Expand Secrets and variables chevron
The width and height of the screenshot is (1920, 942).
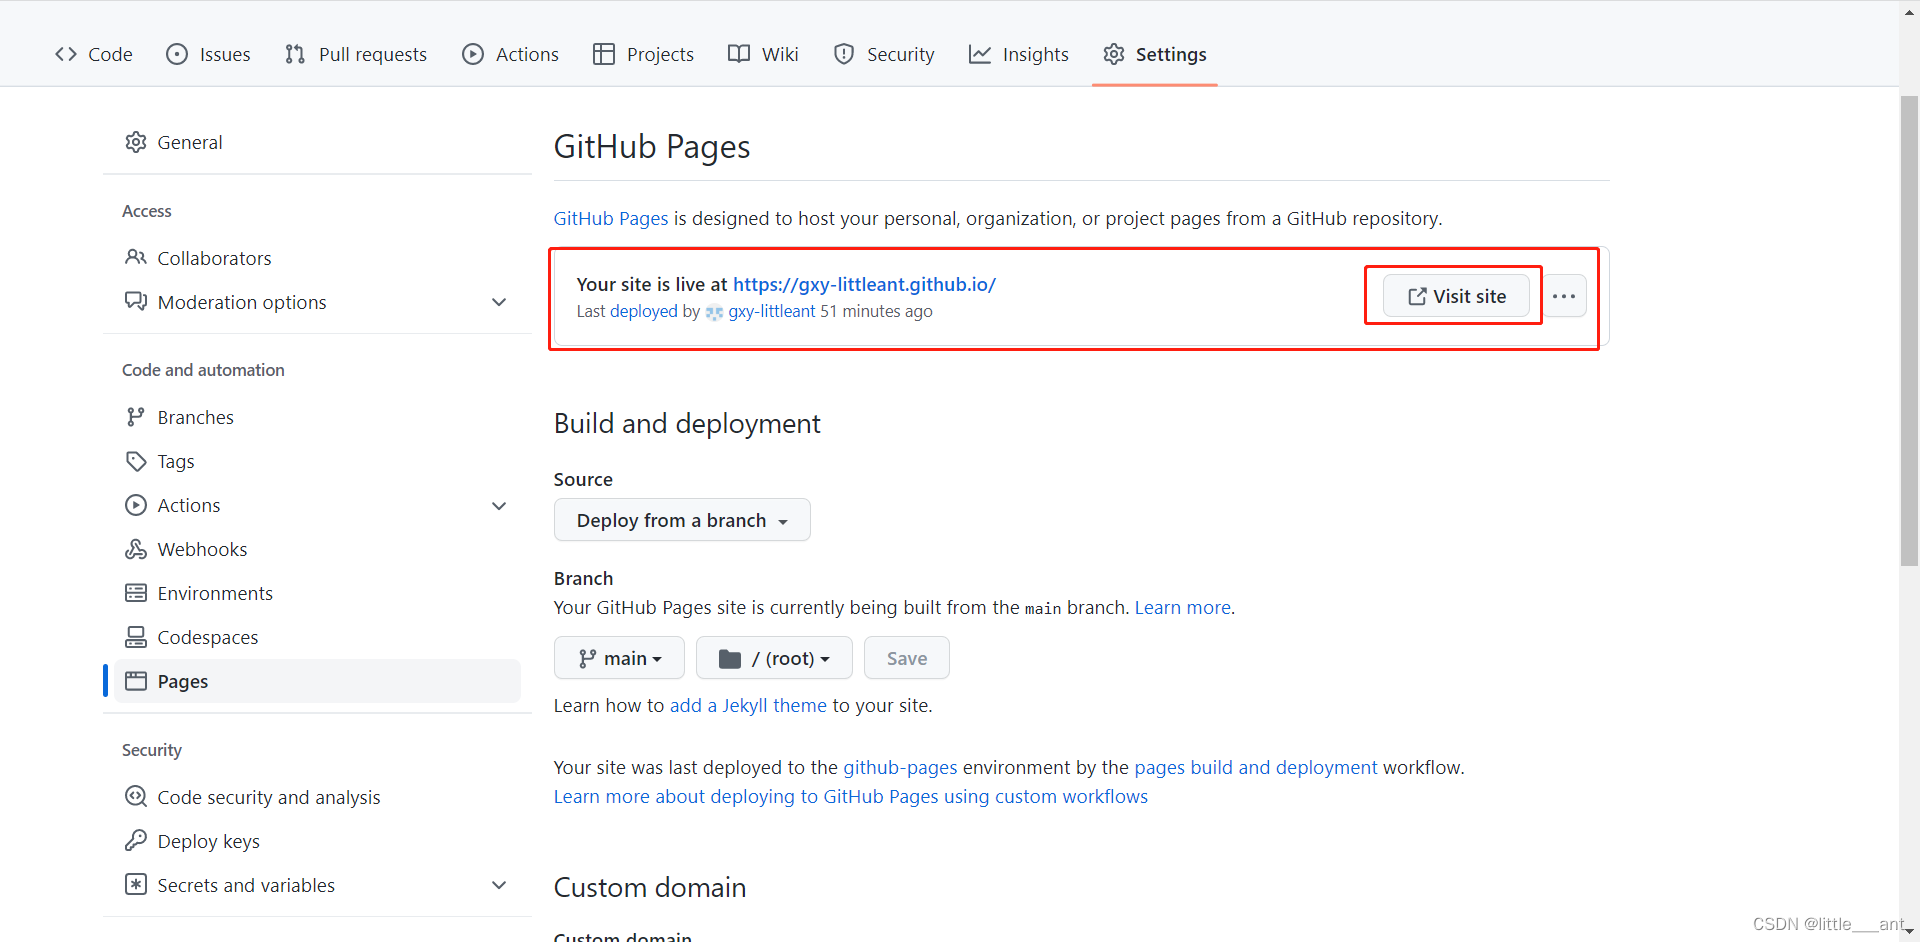point(499,885)
